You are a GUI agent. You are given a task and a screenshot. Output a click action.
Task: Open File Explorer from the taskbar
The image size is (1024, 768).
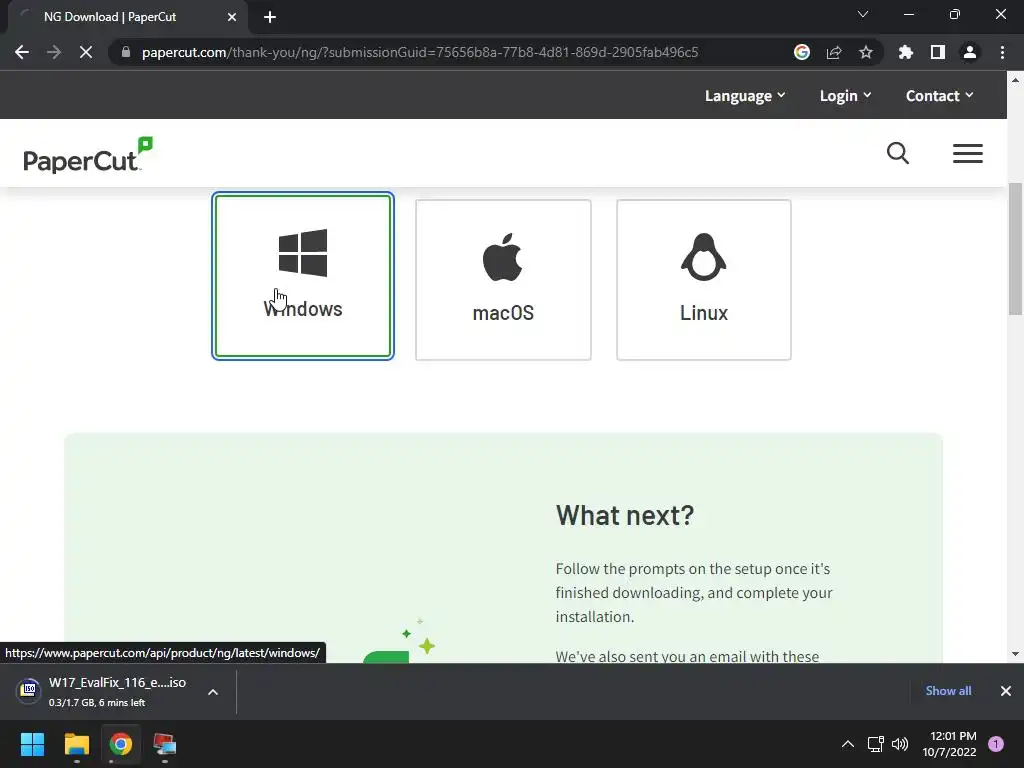76,744
